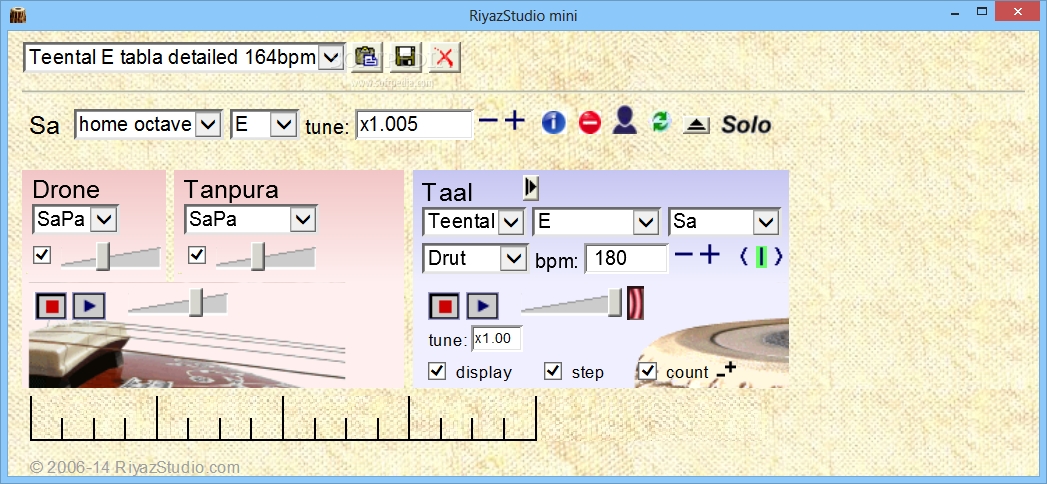The width and height of the screenshot is (1047, 484).
Task: Click the red tabla icon beside Taal volume
Action: [636, 303]
